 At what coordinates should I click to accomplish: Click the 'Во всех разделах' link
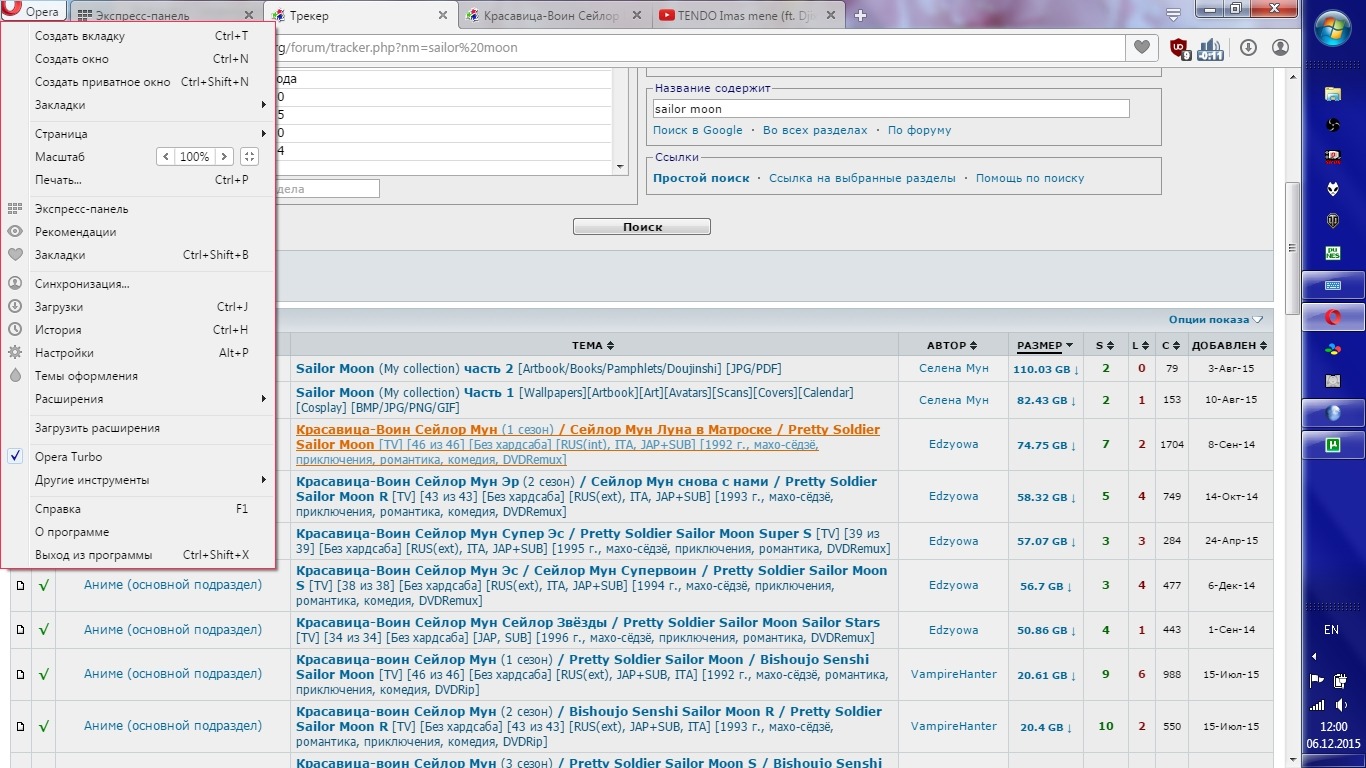pyautogui.click(x=815, y=130)
